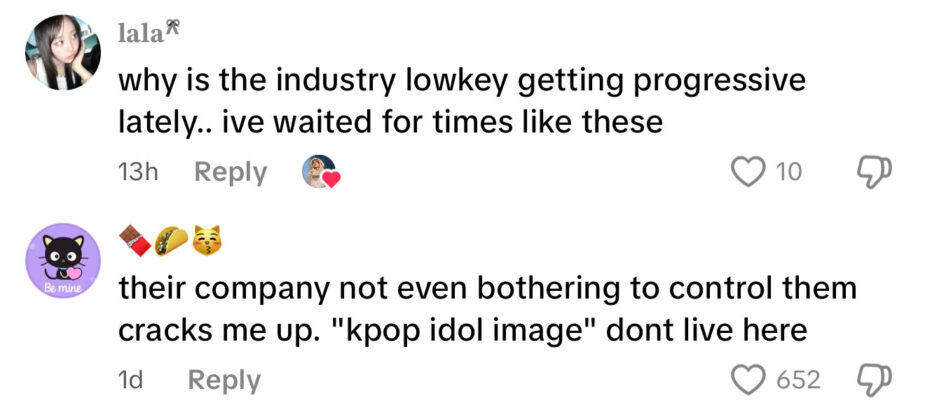Click the like count of 10
Image resolution: width=925 pixels, height=403 pixels.
(788, 172)
